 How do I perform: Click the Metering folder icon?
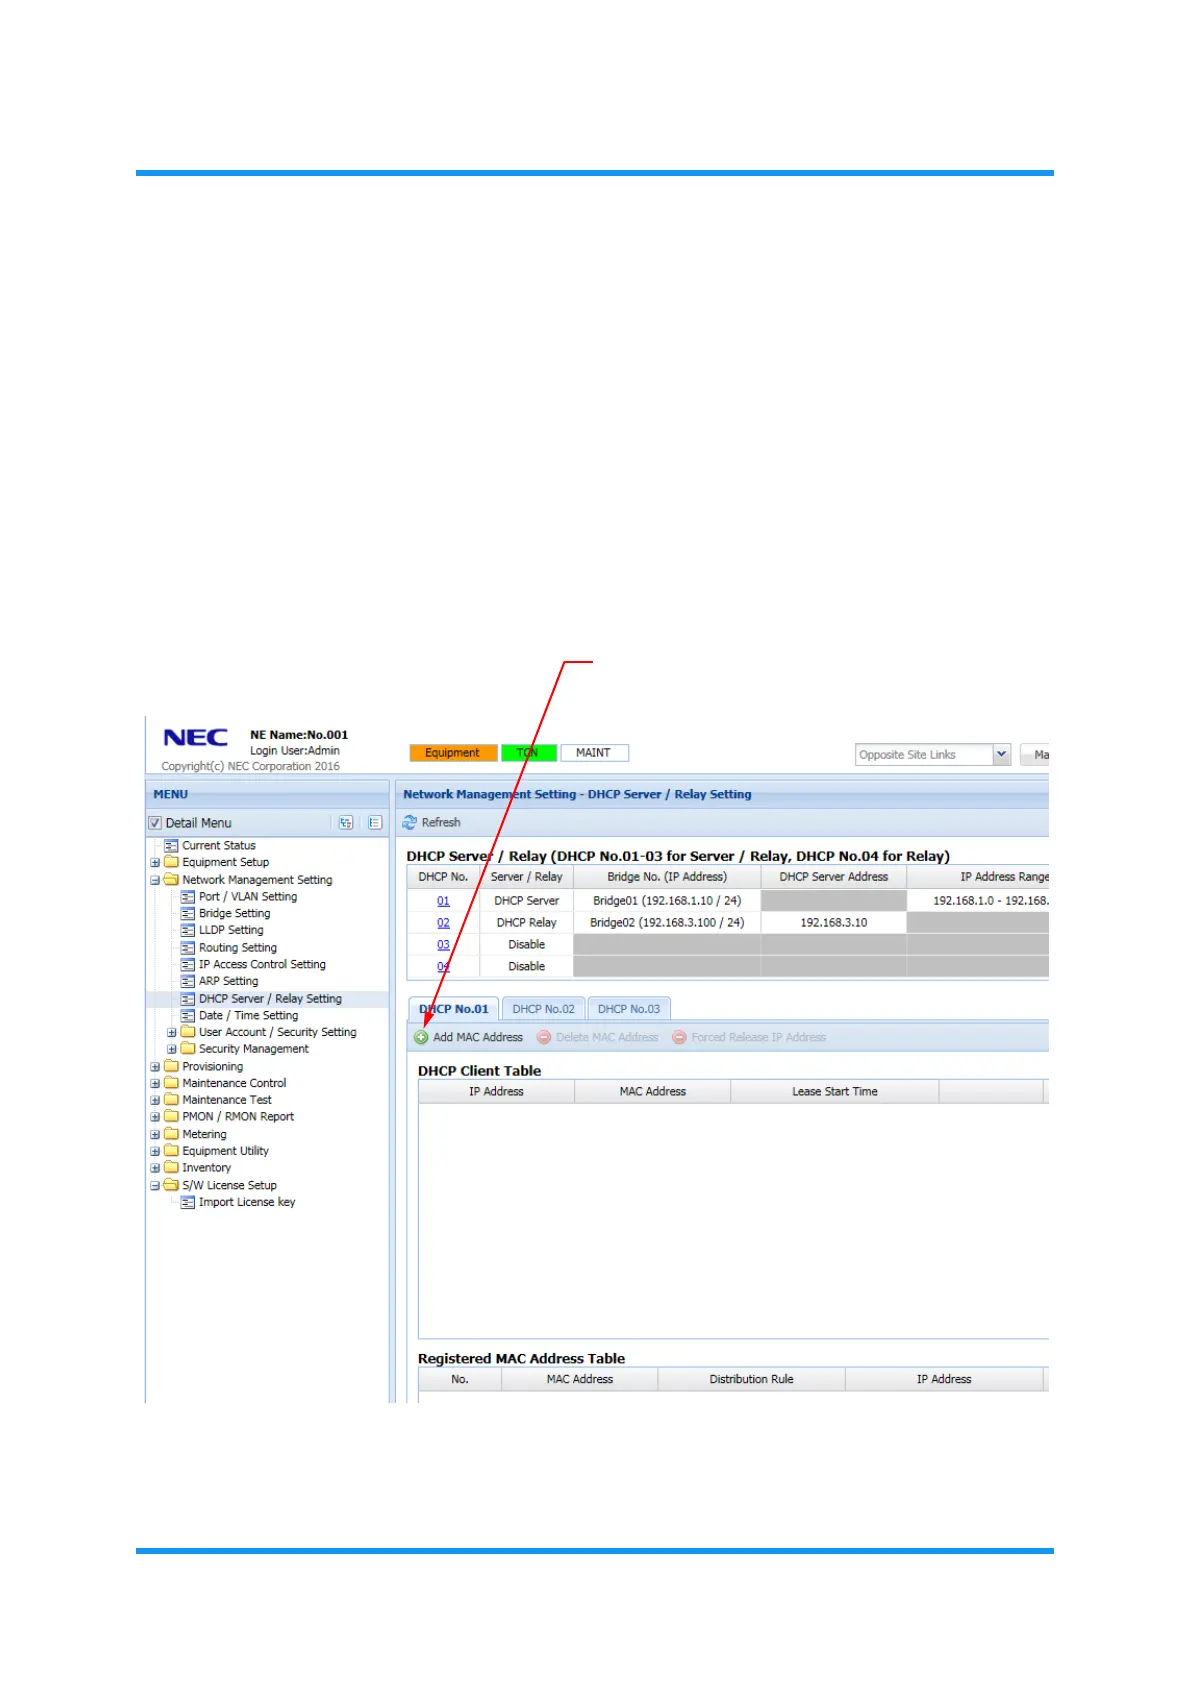171,1134
